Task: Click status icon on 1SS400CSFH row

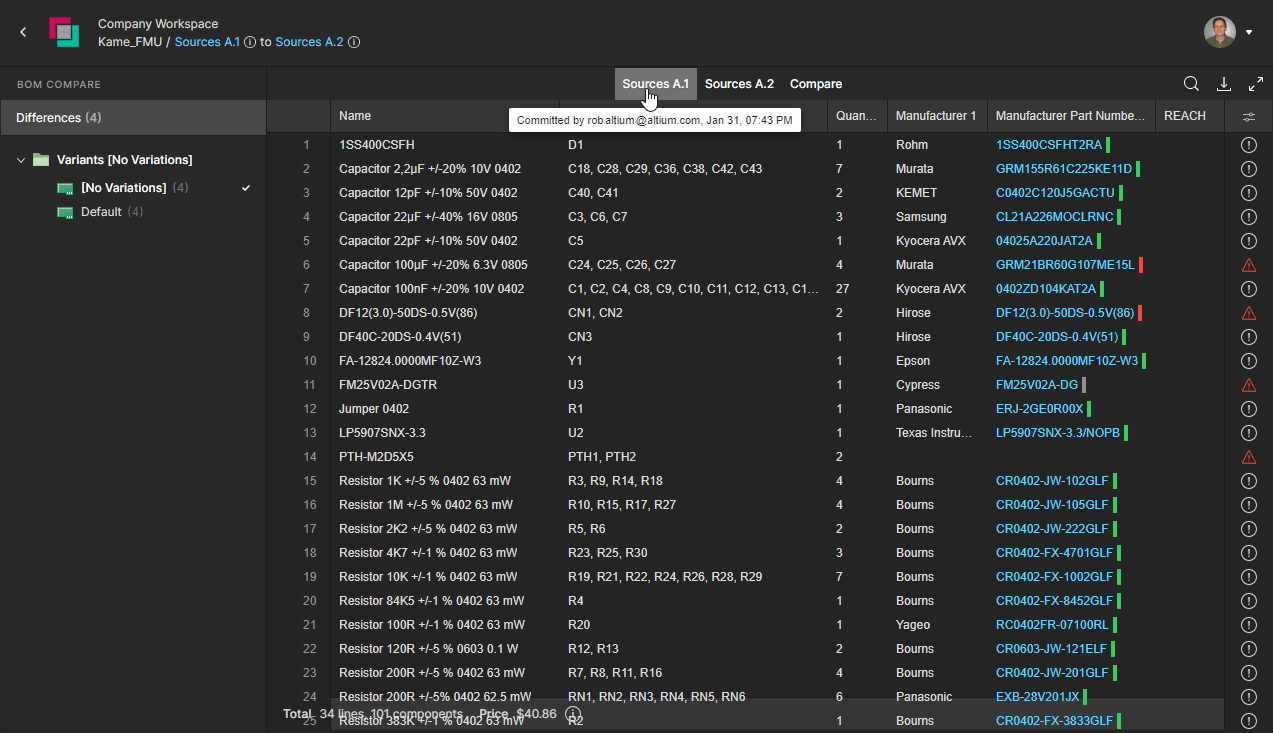Action: click(1248, 145)
